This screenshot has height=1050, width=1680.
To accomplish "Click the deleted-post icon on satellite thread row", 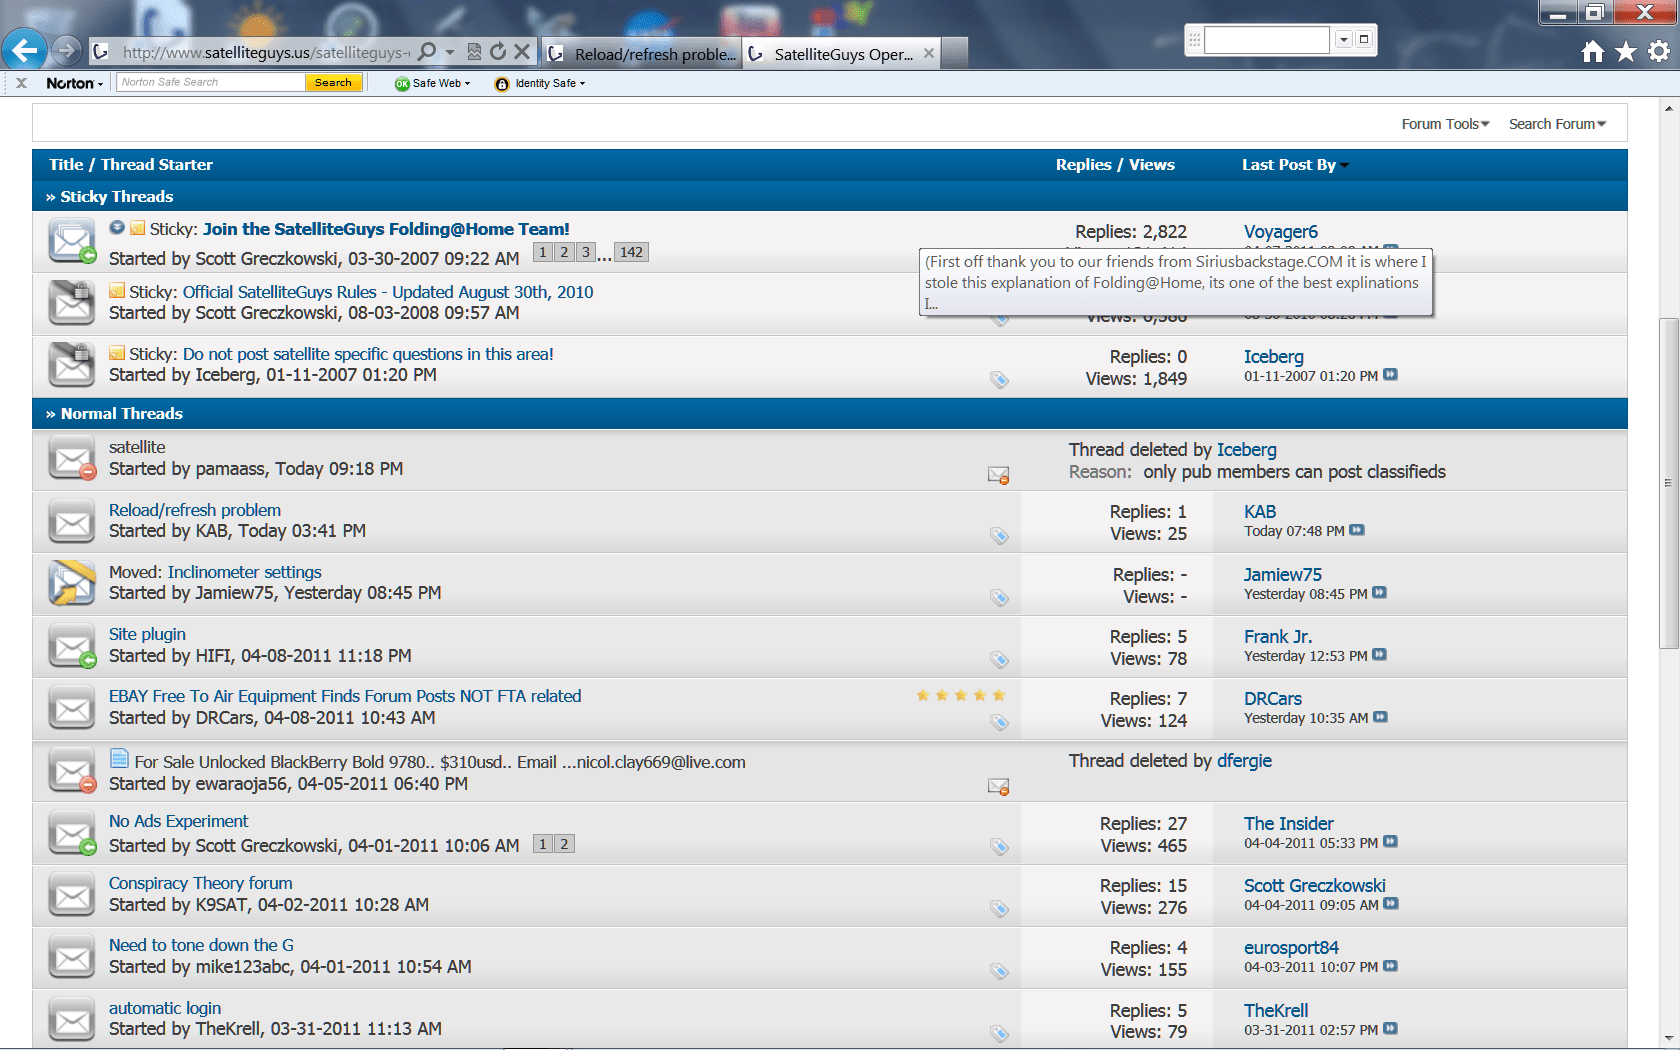I will click(998, 475).
